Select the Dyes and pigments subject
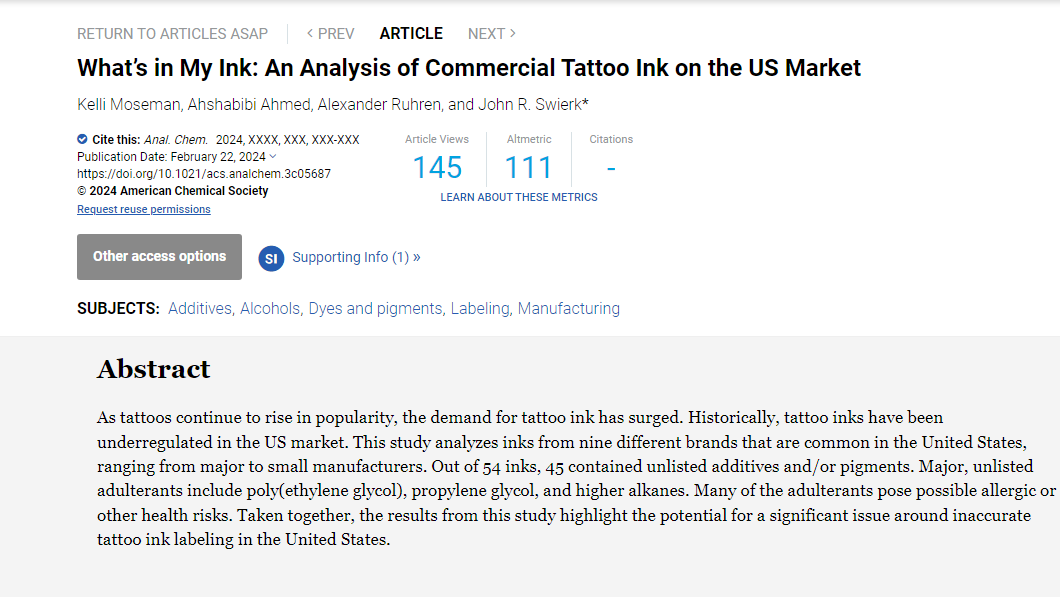Viewport: 1060px width, 597px height. [x=375, y=309]
